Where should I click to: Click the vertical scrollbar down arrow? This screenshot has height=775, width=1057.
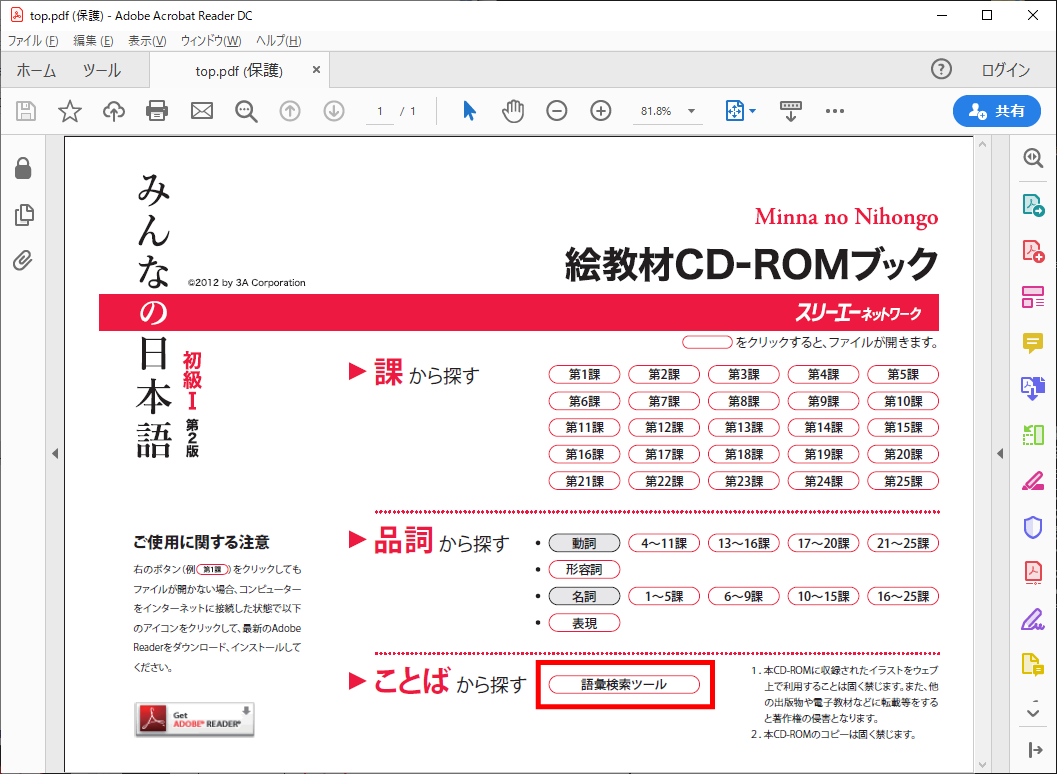point(982,765)
